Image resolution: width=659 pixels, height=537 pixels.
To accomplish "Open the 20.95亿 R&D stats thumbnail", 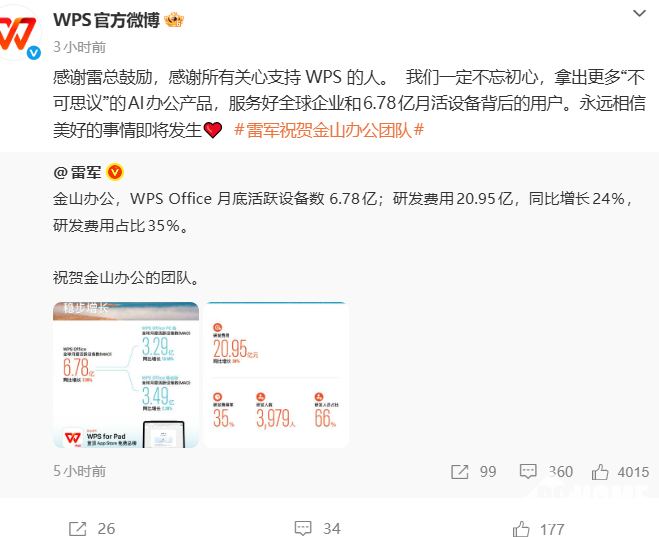I will tap(276, 375).
